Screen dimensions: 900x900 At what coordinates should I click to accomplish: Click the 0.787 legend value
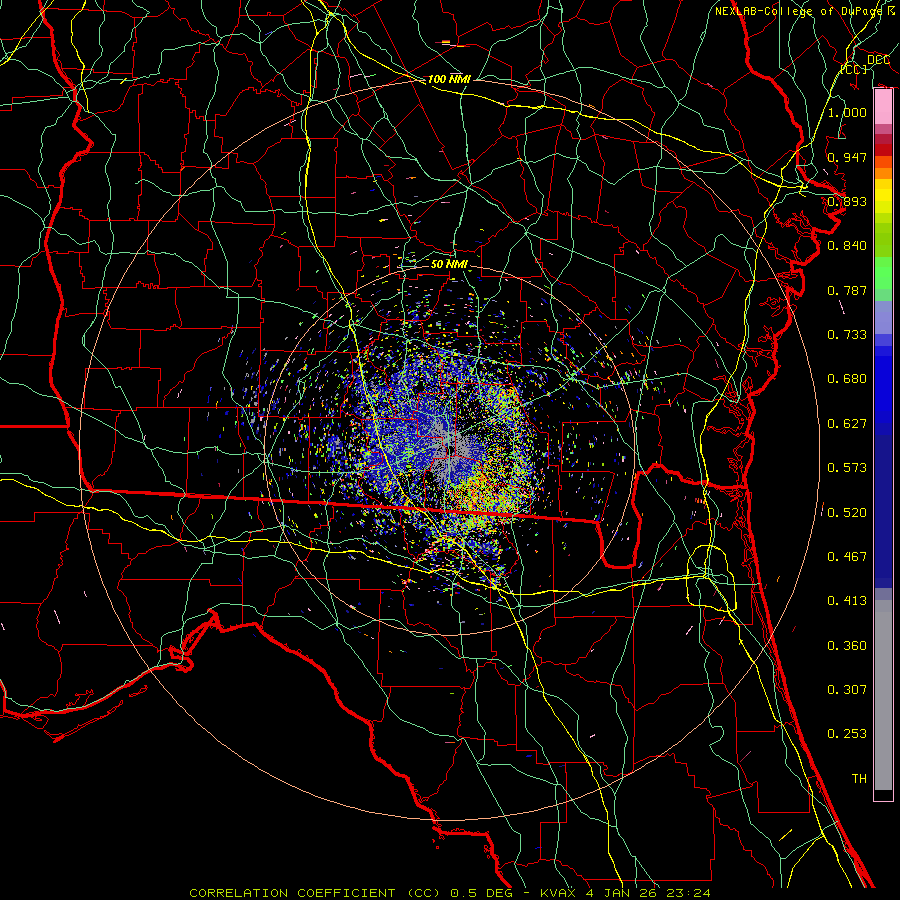(847, 290)
